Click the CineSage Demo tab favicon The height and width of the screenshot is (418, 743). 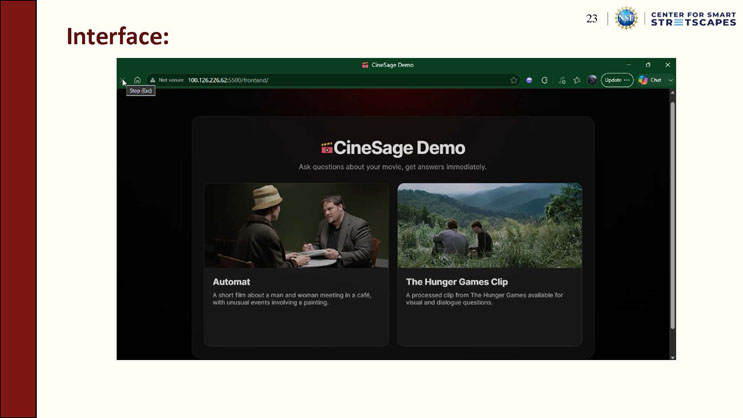[x=365, y=65]
